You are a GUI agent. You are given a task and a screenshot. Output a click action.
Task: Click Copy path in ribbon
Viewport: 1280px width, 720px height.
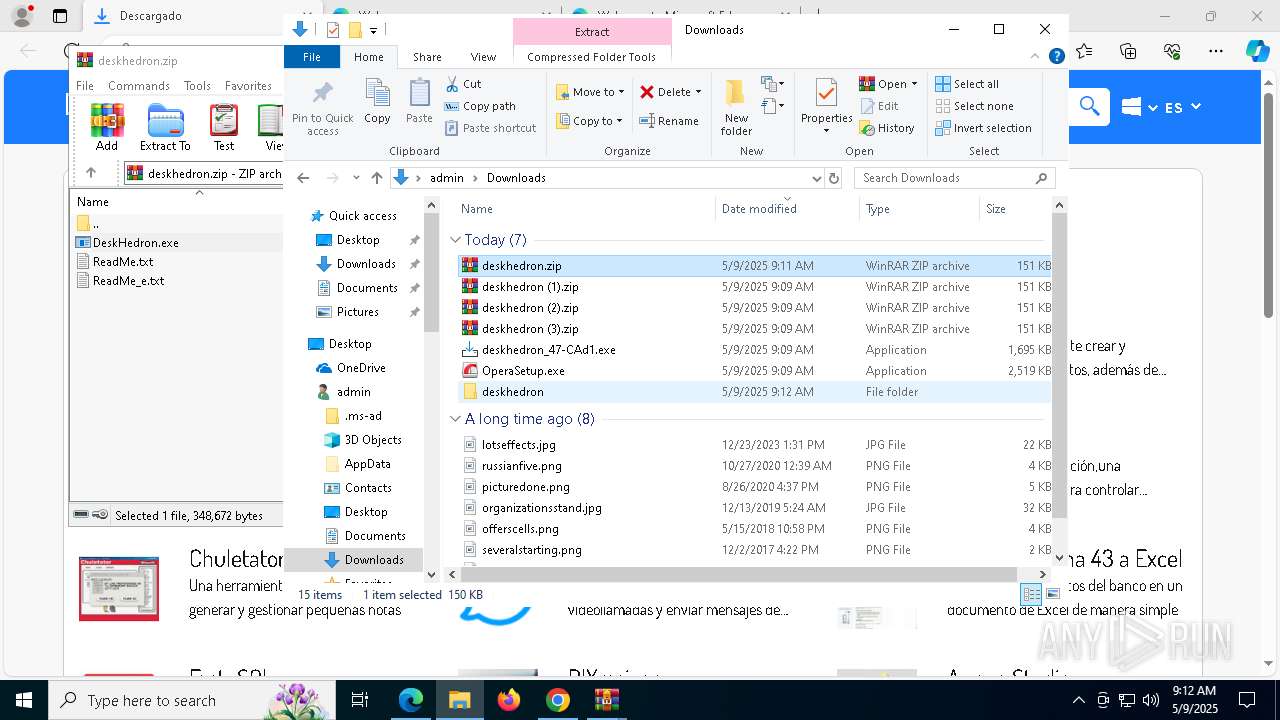coord(480,106)
